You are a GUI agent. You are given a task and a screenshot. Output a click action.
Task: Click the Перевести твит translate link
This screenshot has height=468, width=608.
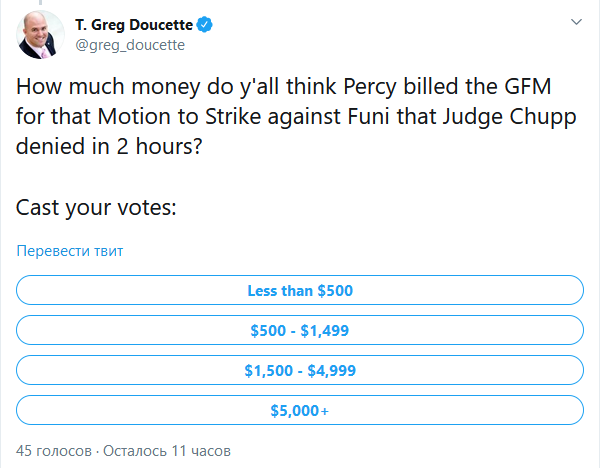(x=70, y=251)
